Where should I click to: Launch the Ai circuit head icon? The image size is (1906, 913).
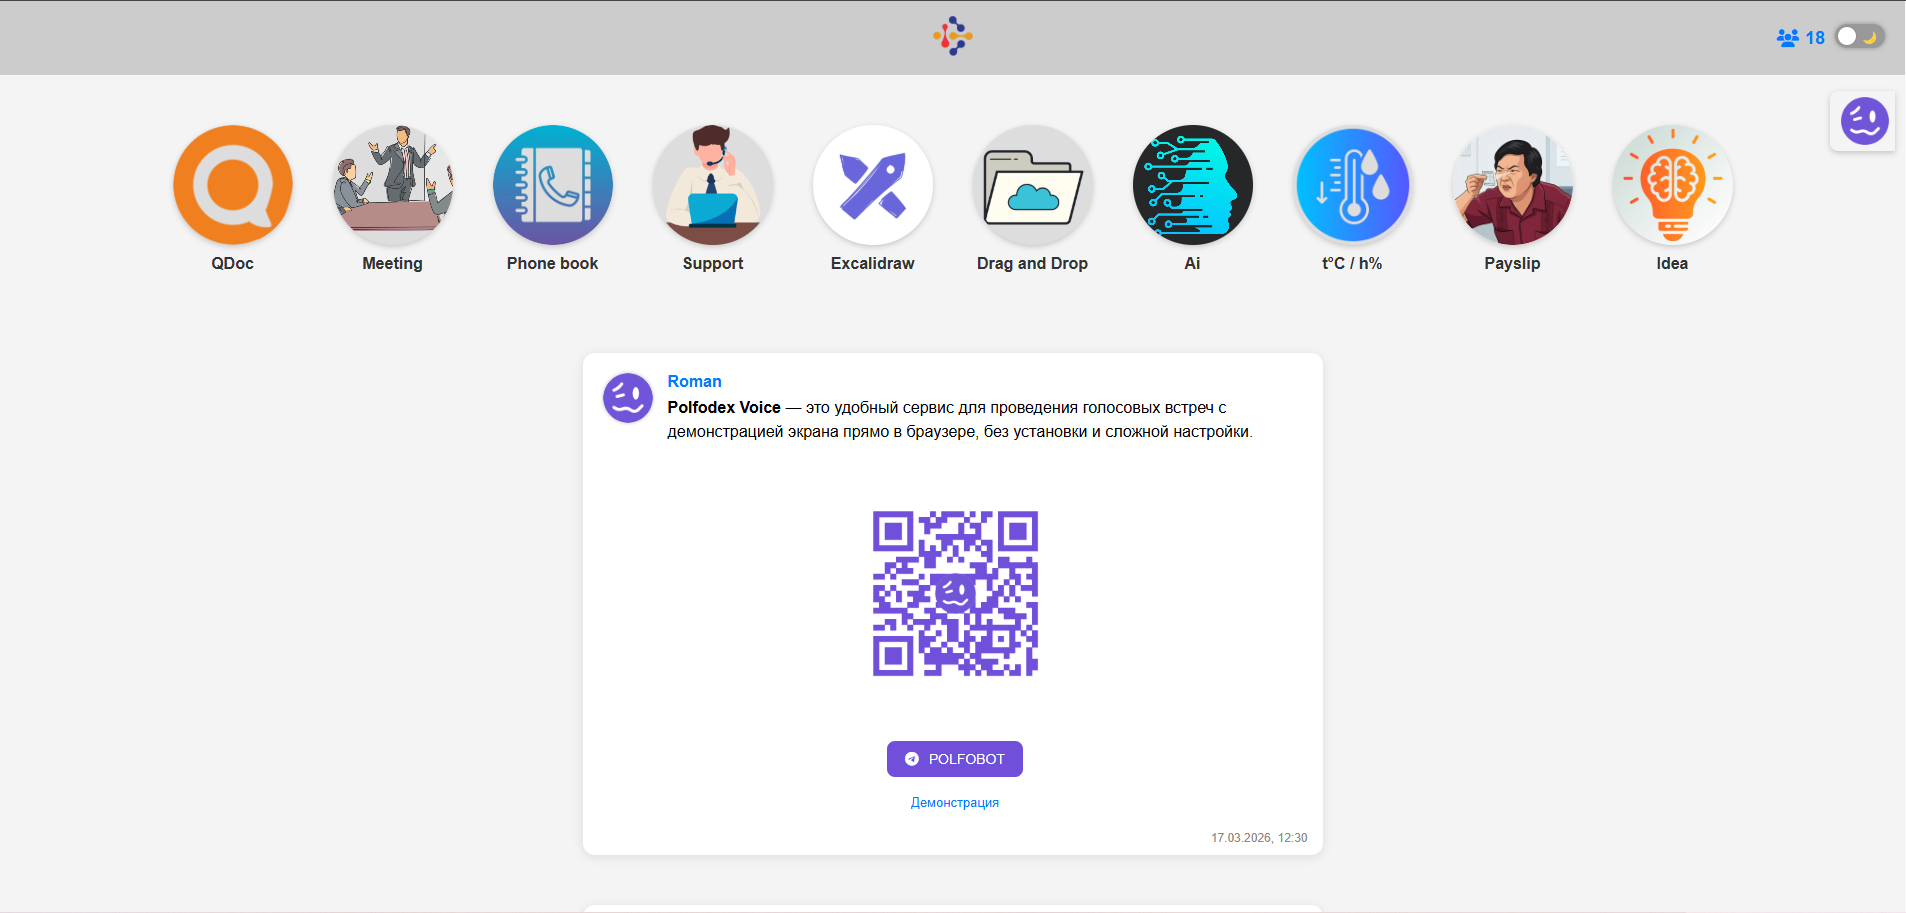[x=1193, y=185]
